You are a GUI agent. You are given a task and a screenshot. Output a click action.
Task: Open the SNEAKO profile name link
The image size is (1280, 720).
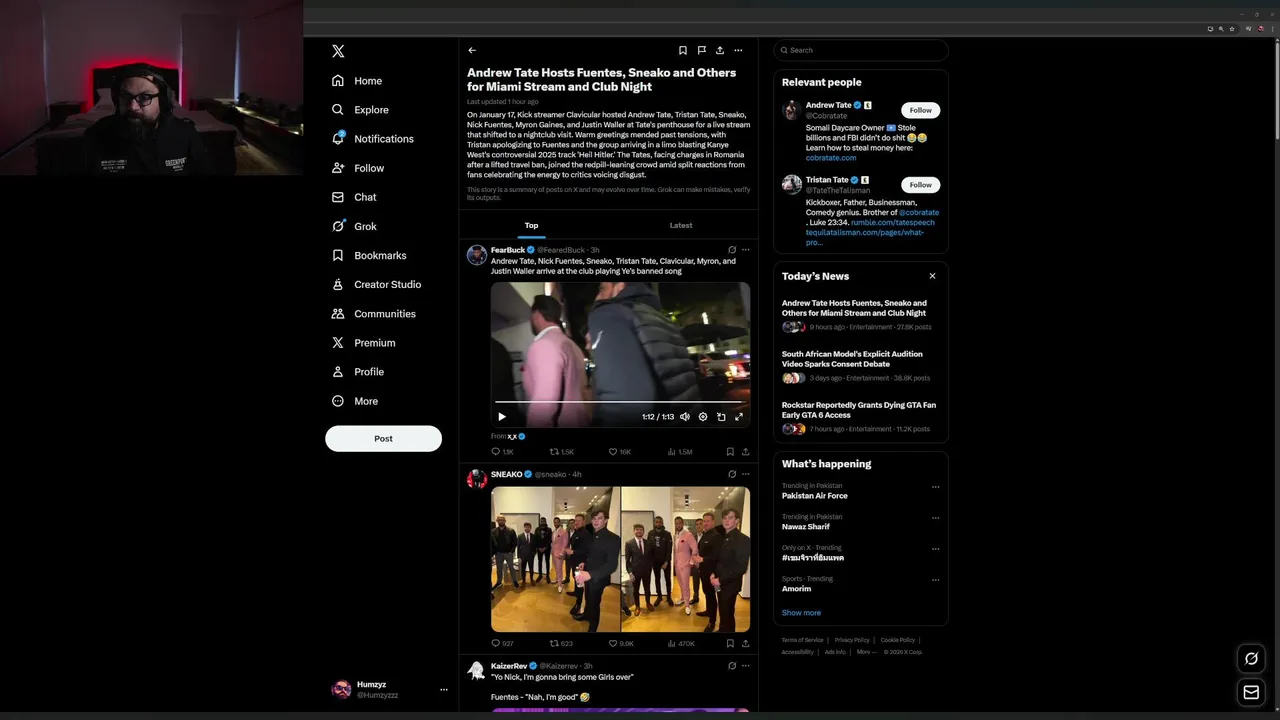pyautogui.click(x=506, y=474)
